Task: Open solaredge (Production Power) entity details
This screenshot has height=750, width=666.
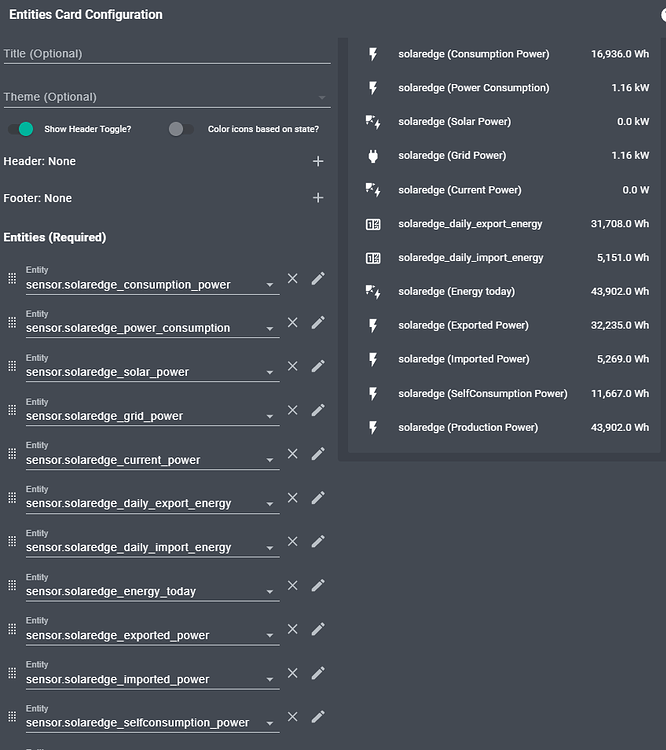Action: tap(467, 428)
